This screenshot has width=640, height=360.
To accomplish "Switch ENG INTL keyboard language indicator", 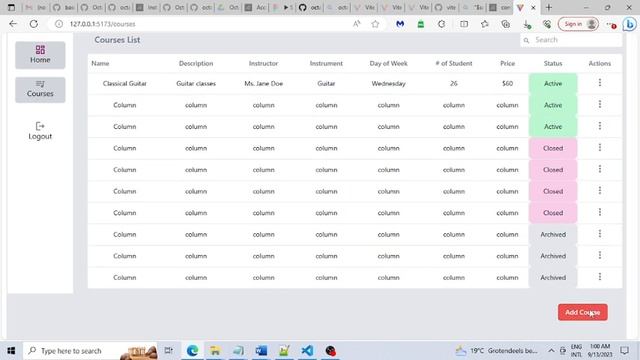I will (576, 350).
